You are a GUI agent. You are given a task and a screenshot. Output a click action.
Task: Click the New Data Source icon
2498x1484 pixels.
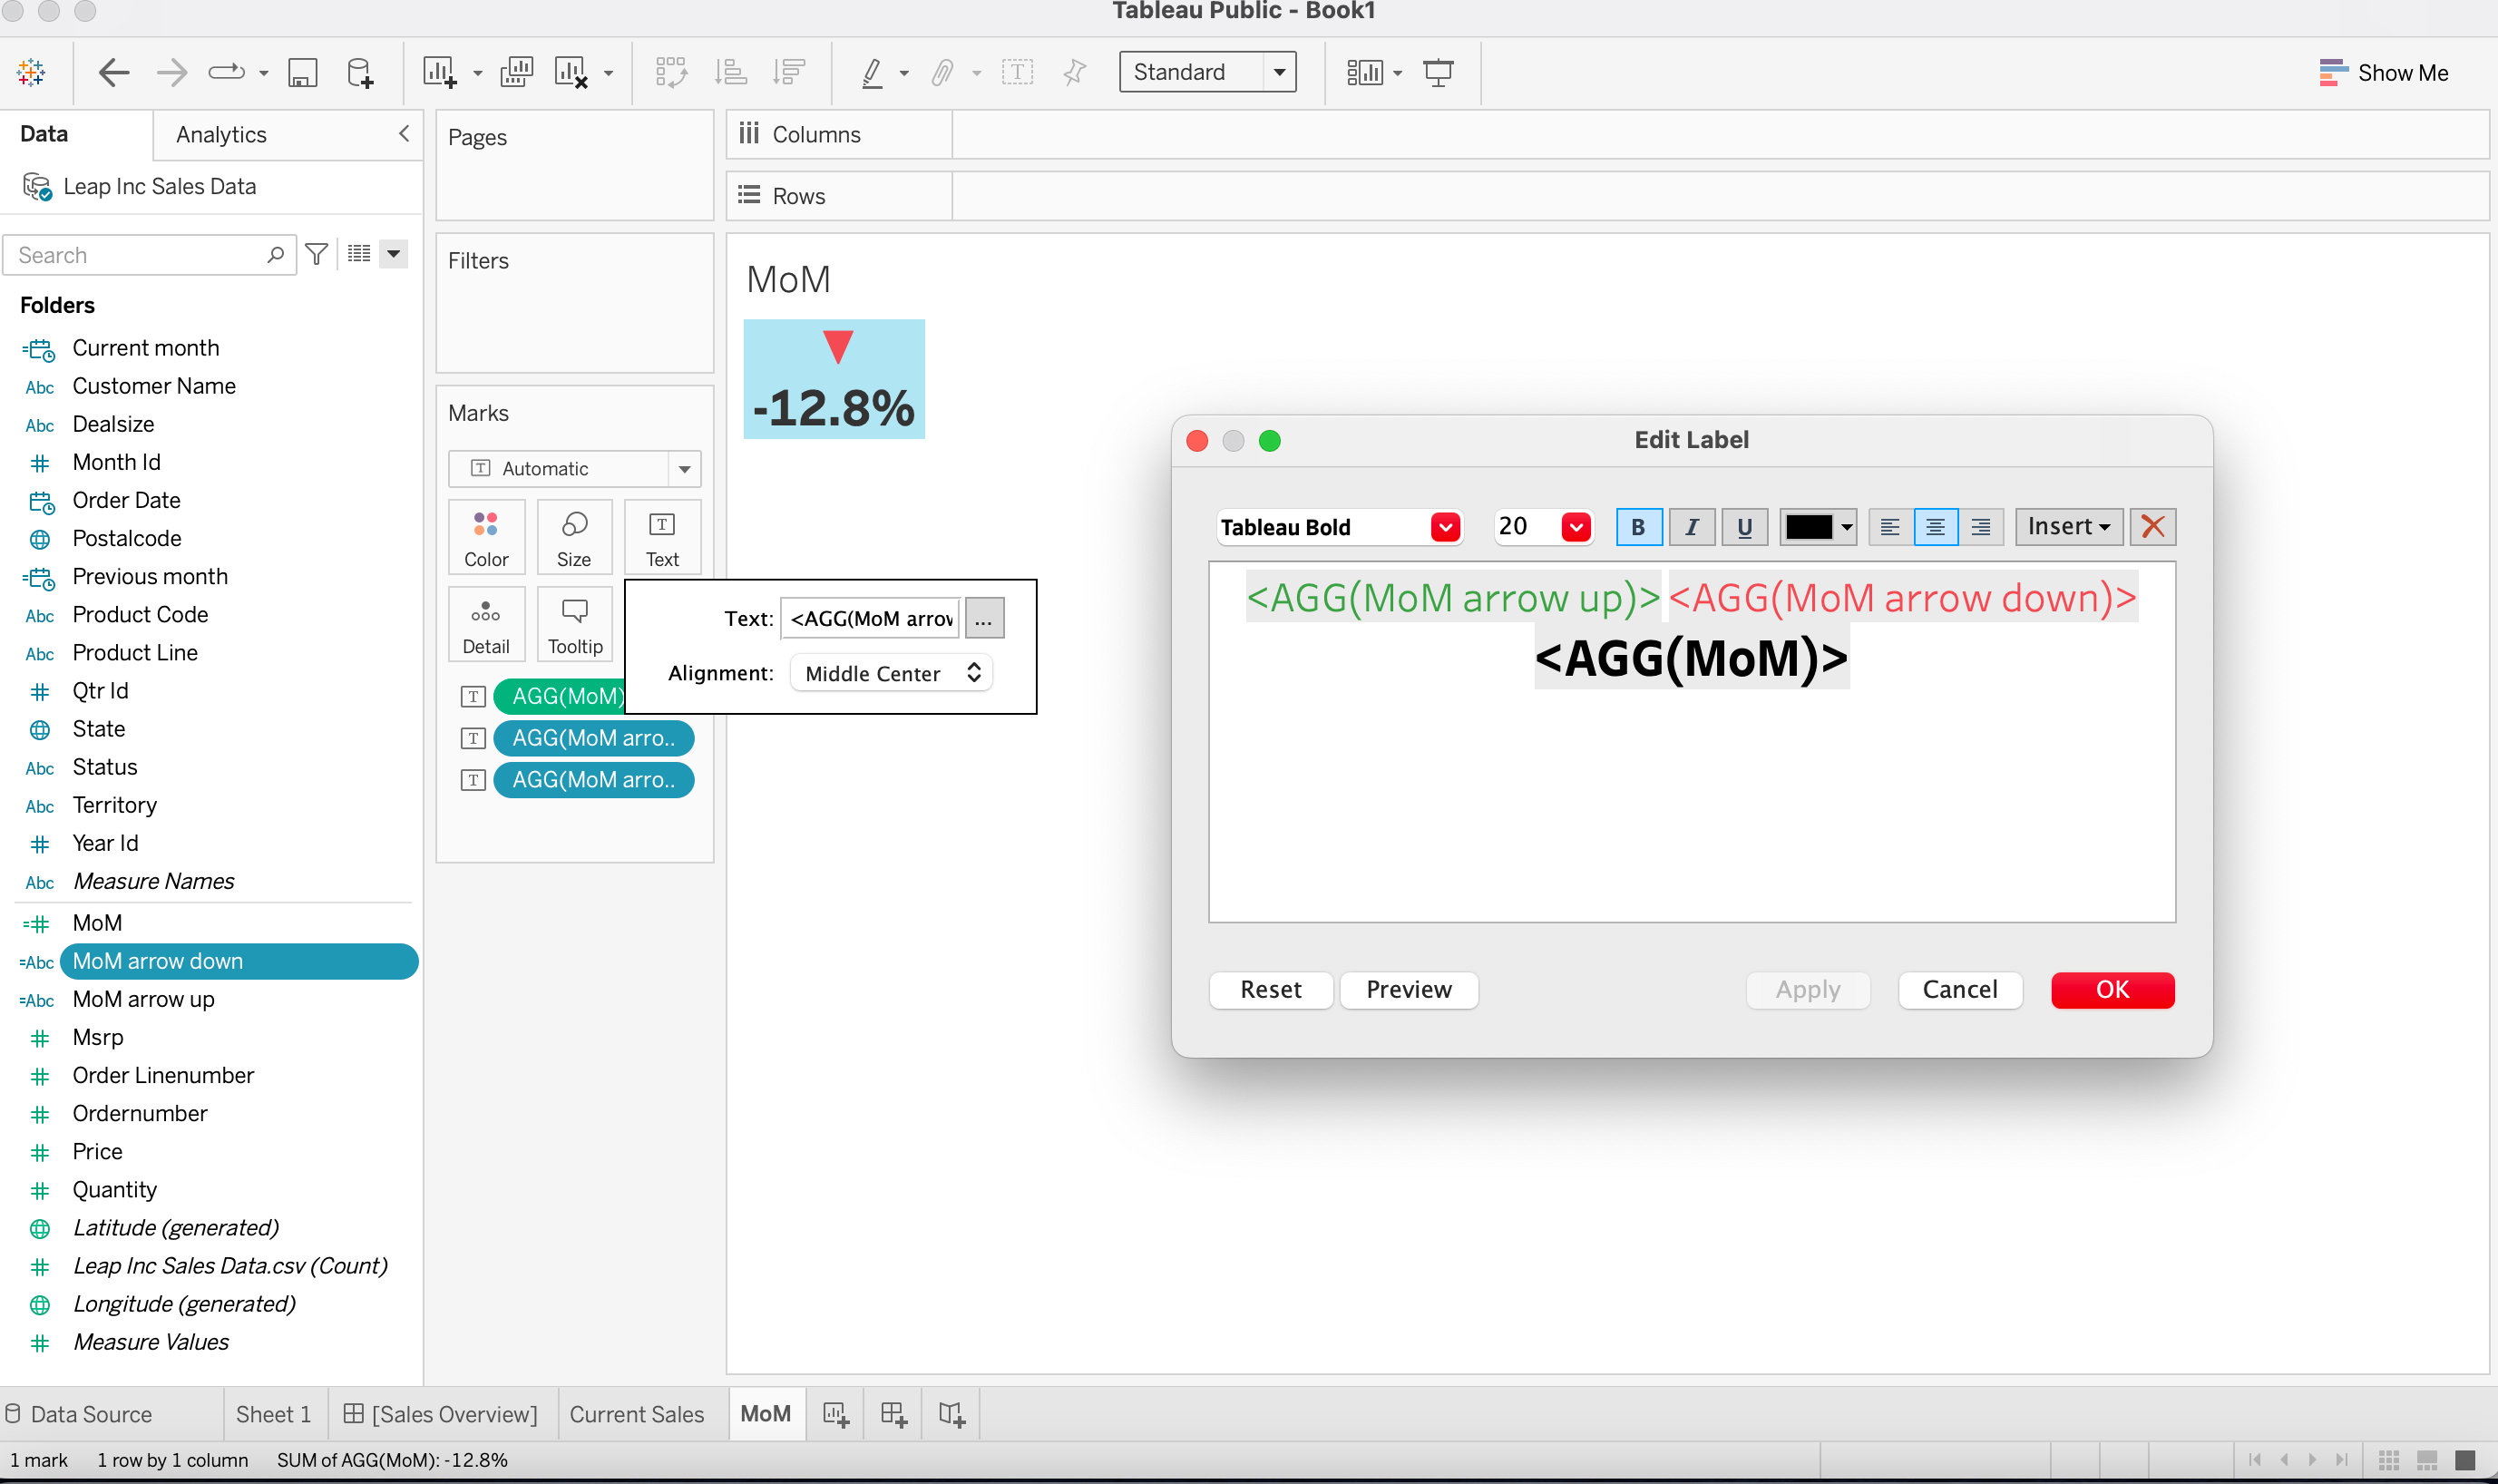coord(360,72)
